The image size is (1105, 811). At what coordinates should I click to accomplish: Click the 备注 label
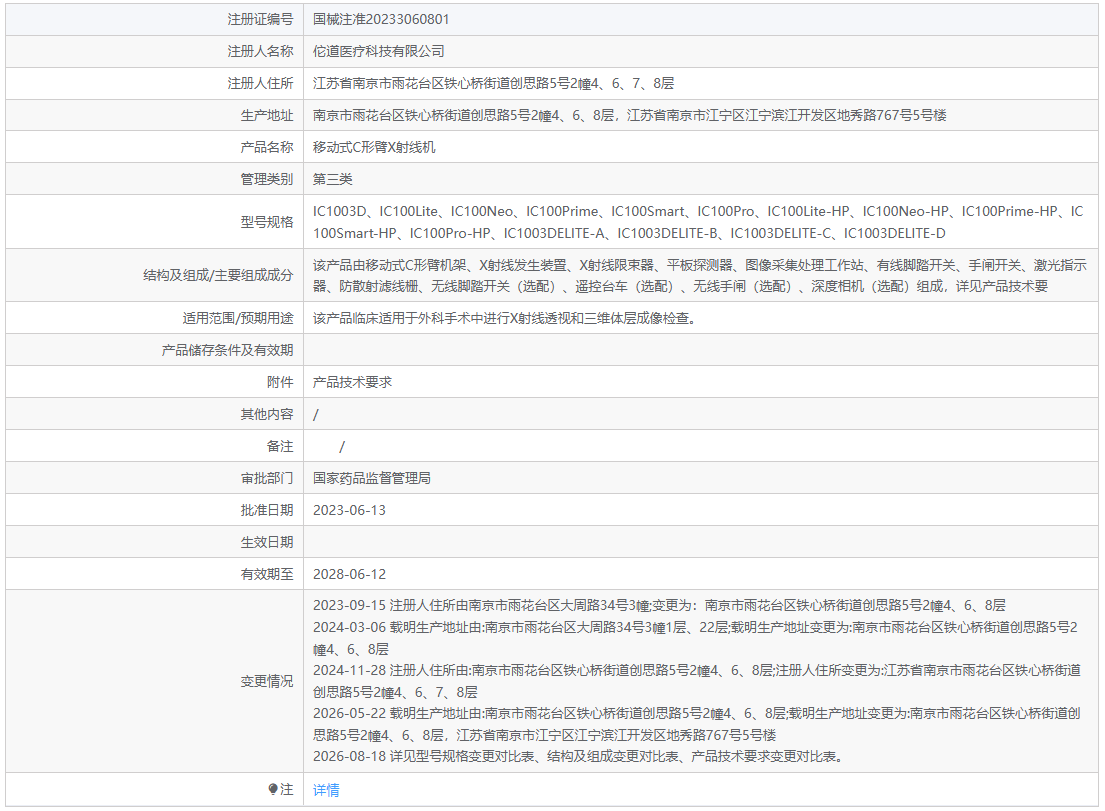coord(280,446)
